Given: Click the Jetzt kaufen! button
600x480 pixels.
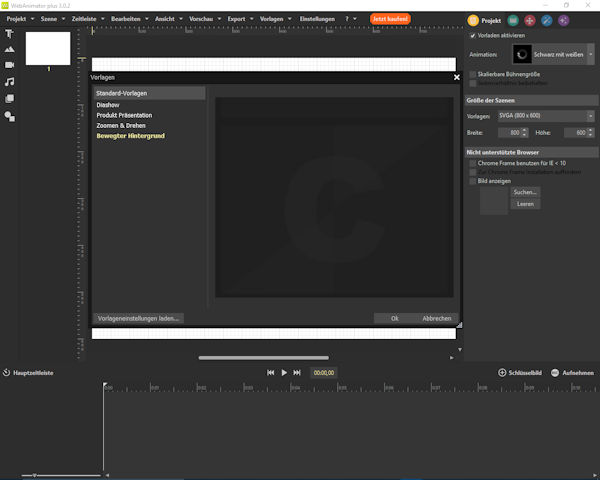Looking at the screenshot, I should pos(390,19).
